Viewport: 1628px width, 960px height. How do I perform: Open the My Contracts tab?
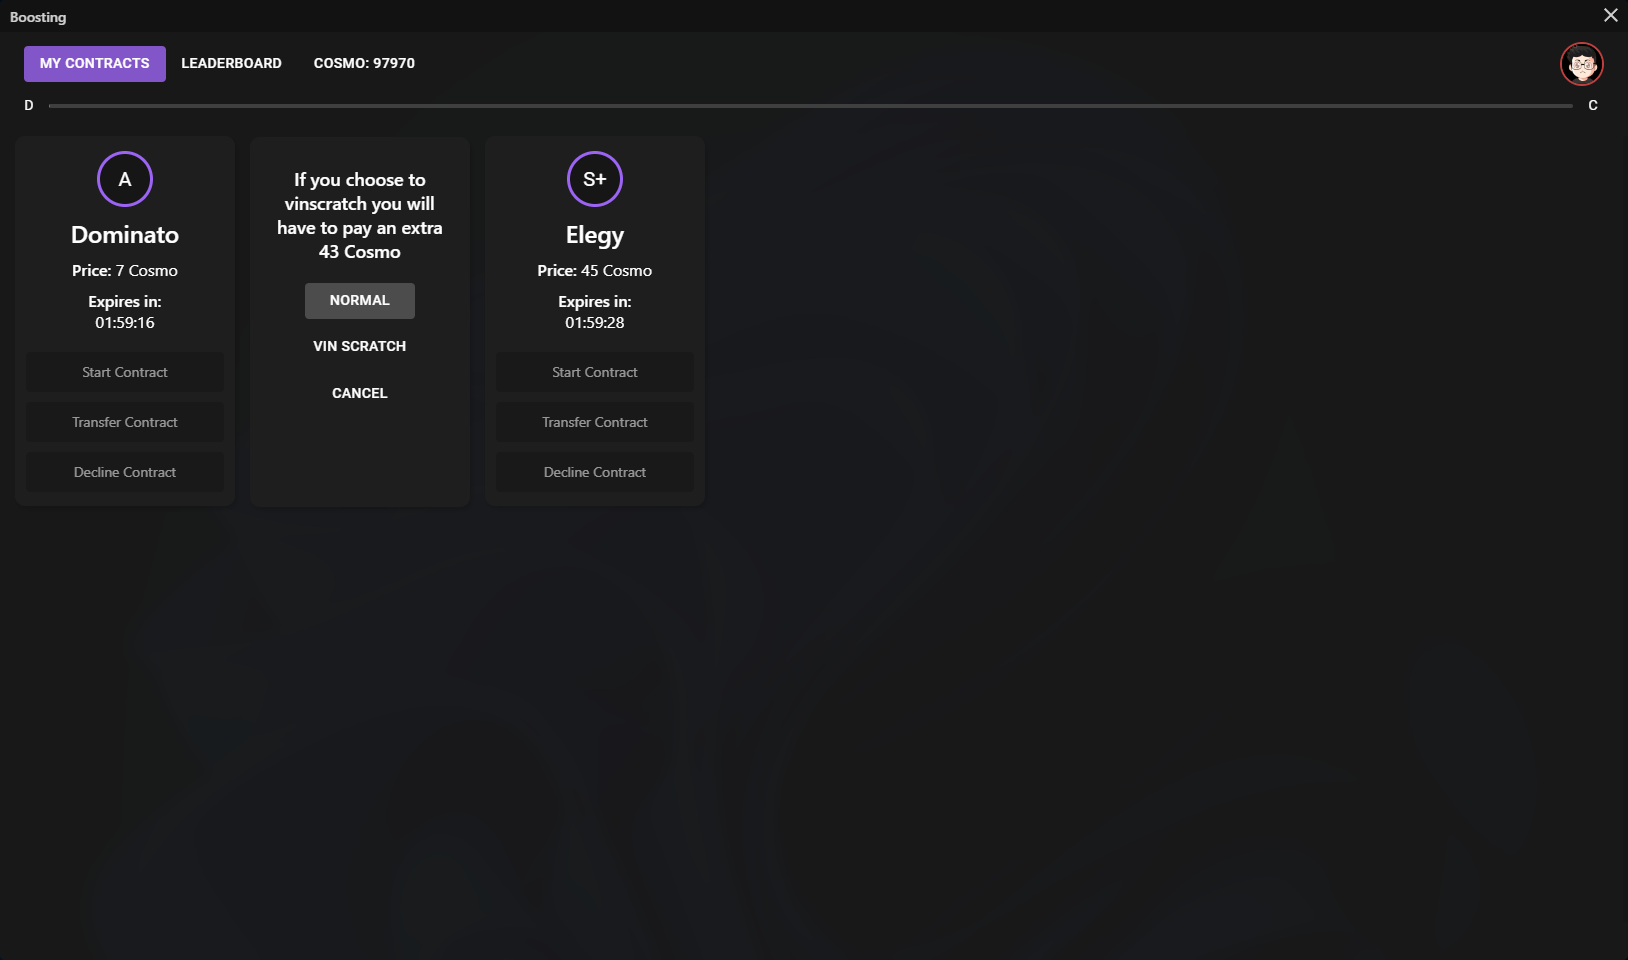pos(95,63)
